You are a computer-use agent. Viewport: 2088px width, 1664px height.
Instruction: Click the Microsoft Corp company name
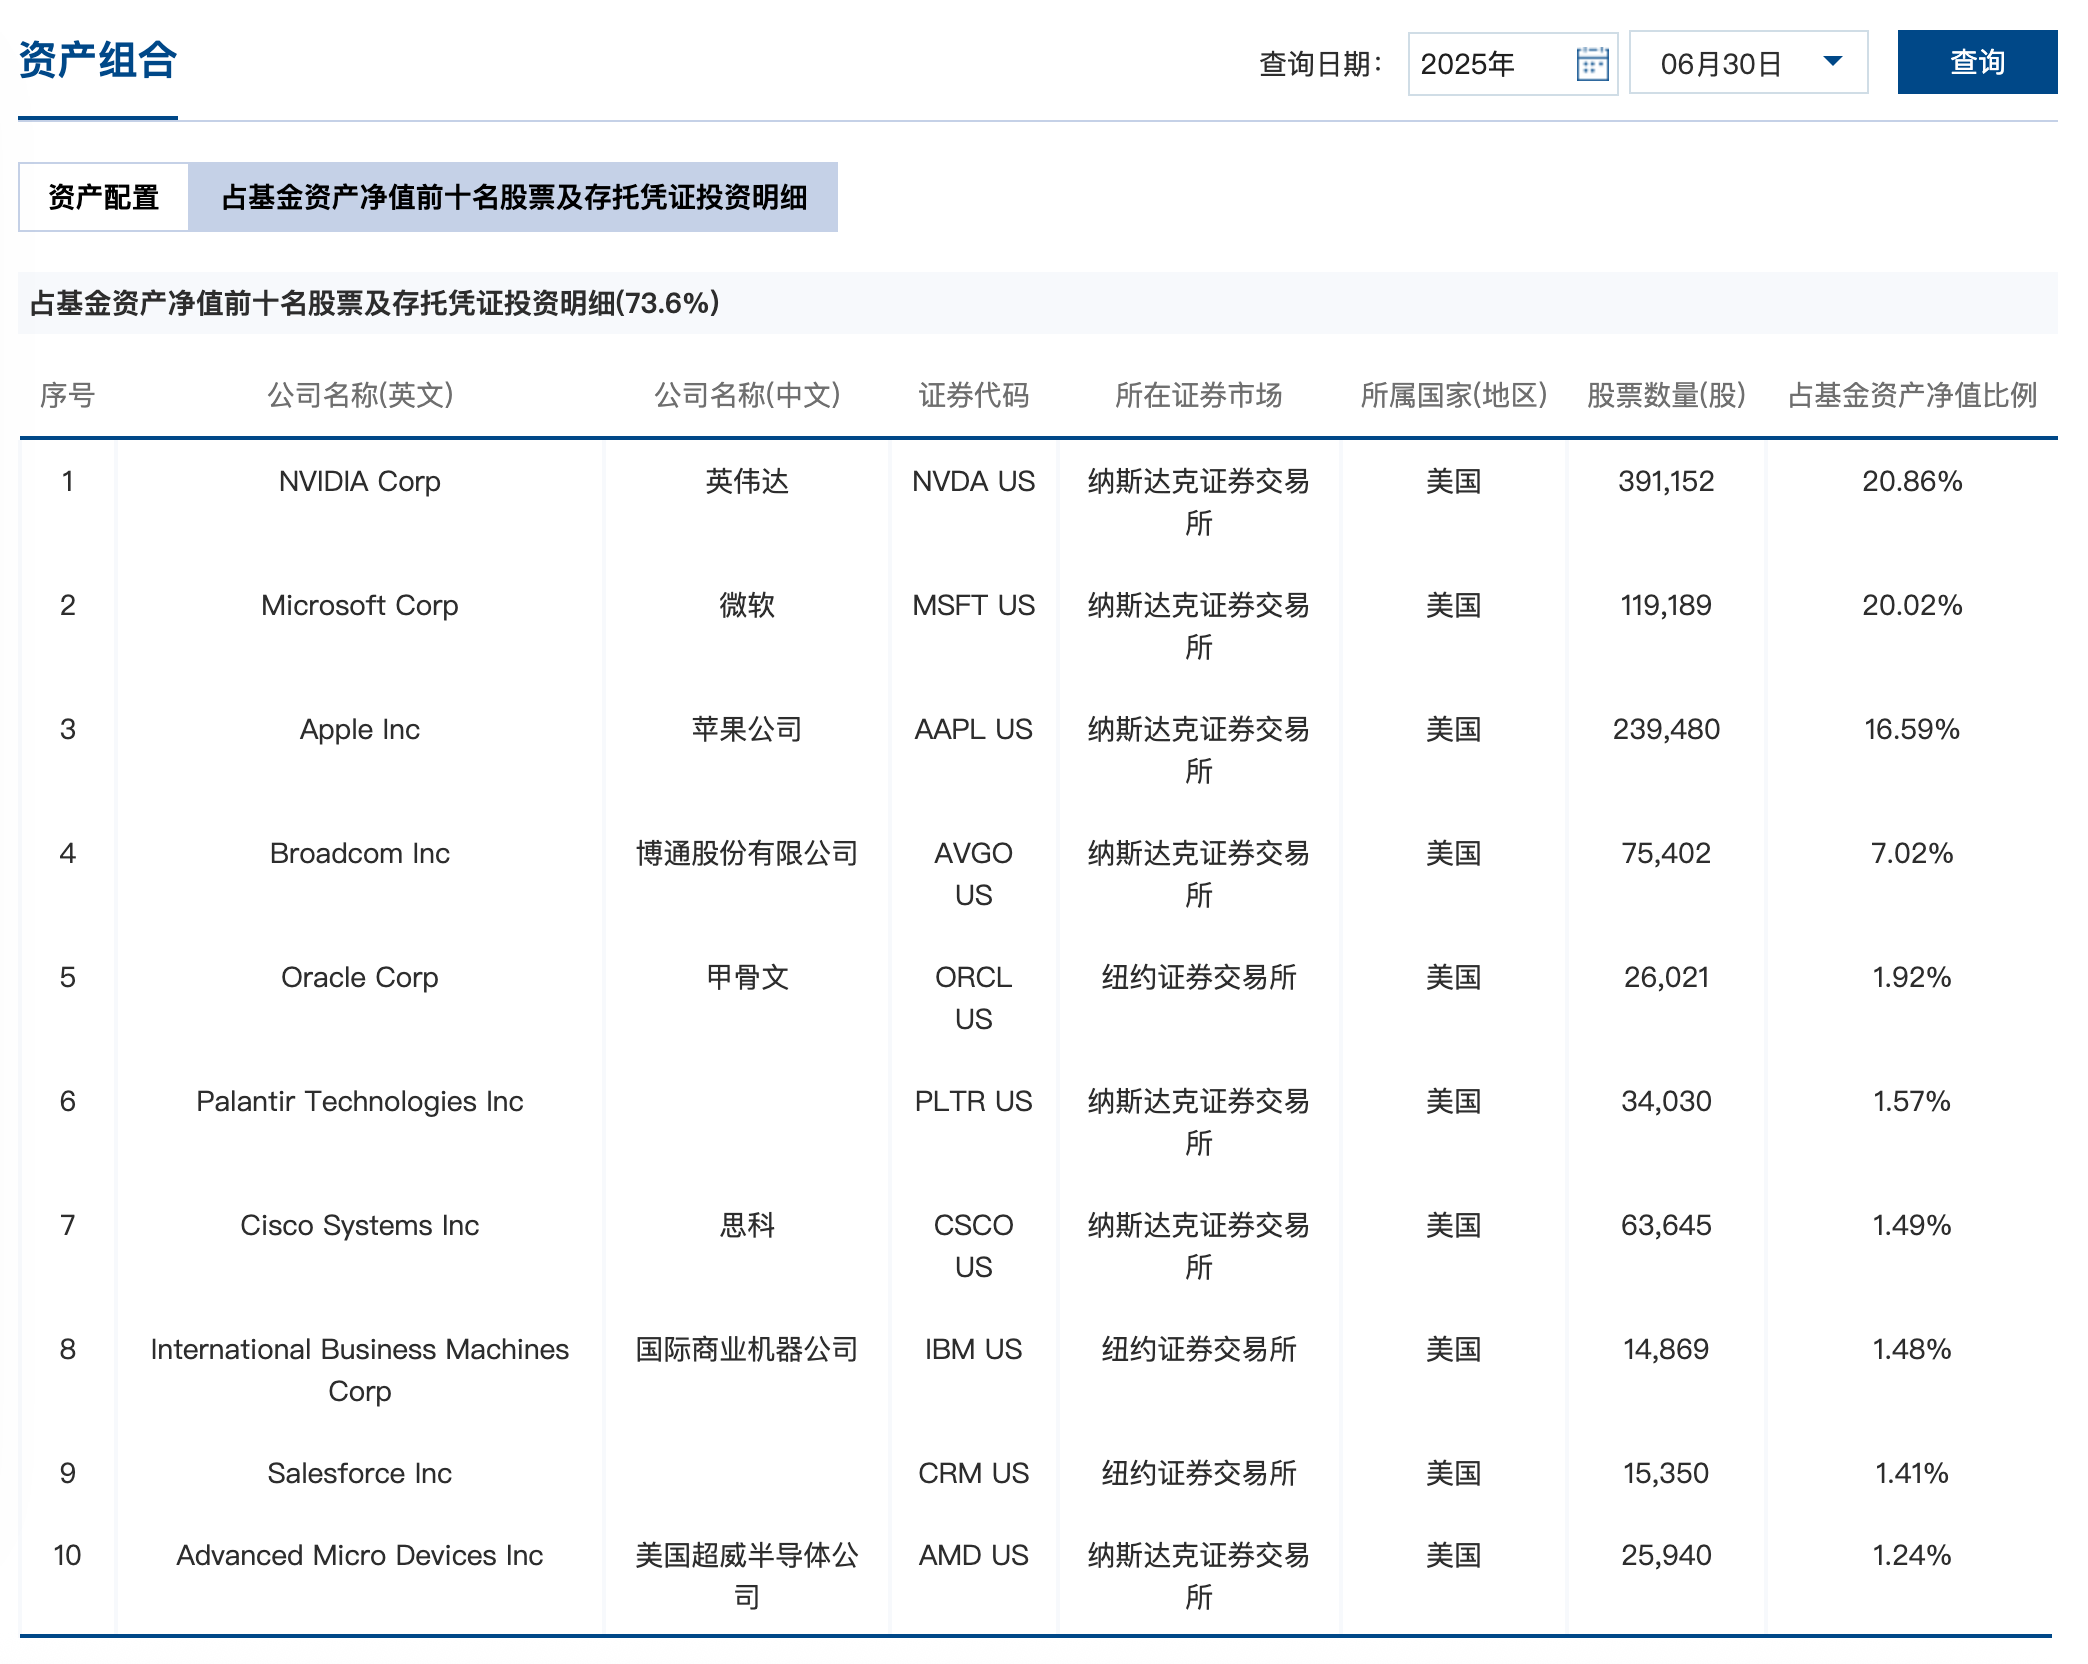pyautogui.click(x=359, y=605)
